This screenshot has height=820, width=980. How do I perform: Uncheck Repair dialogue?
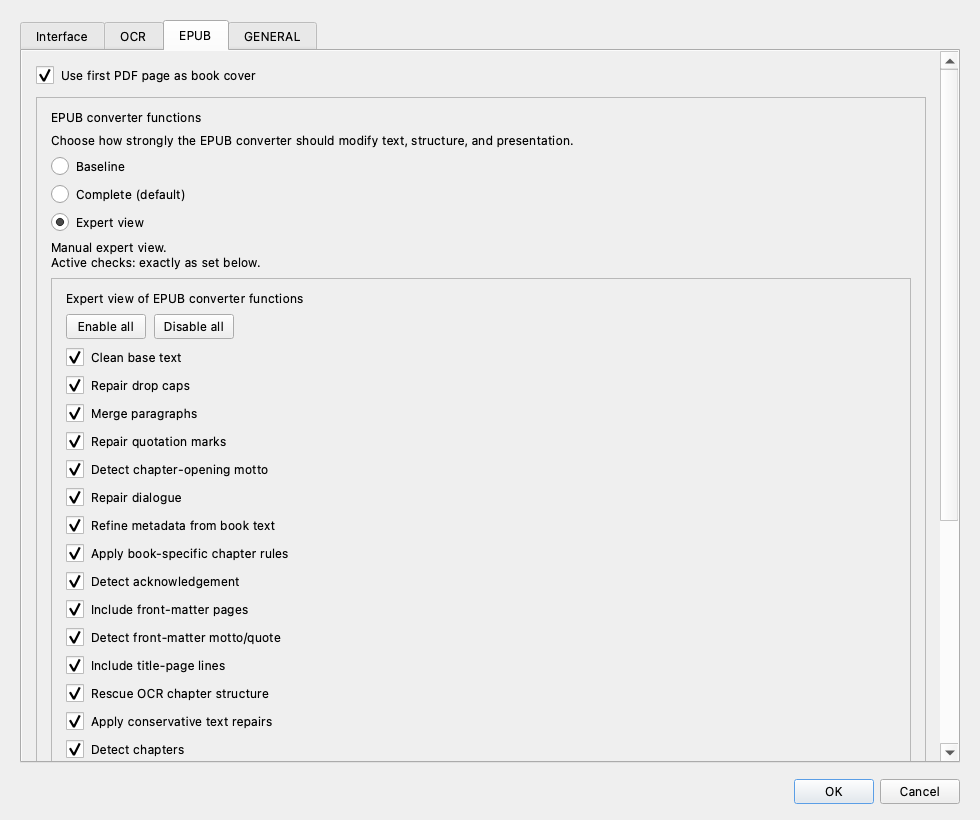point(75,498)
